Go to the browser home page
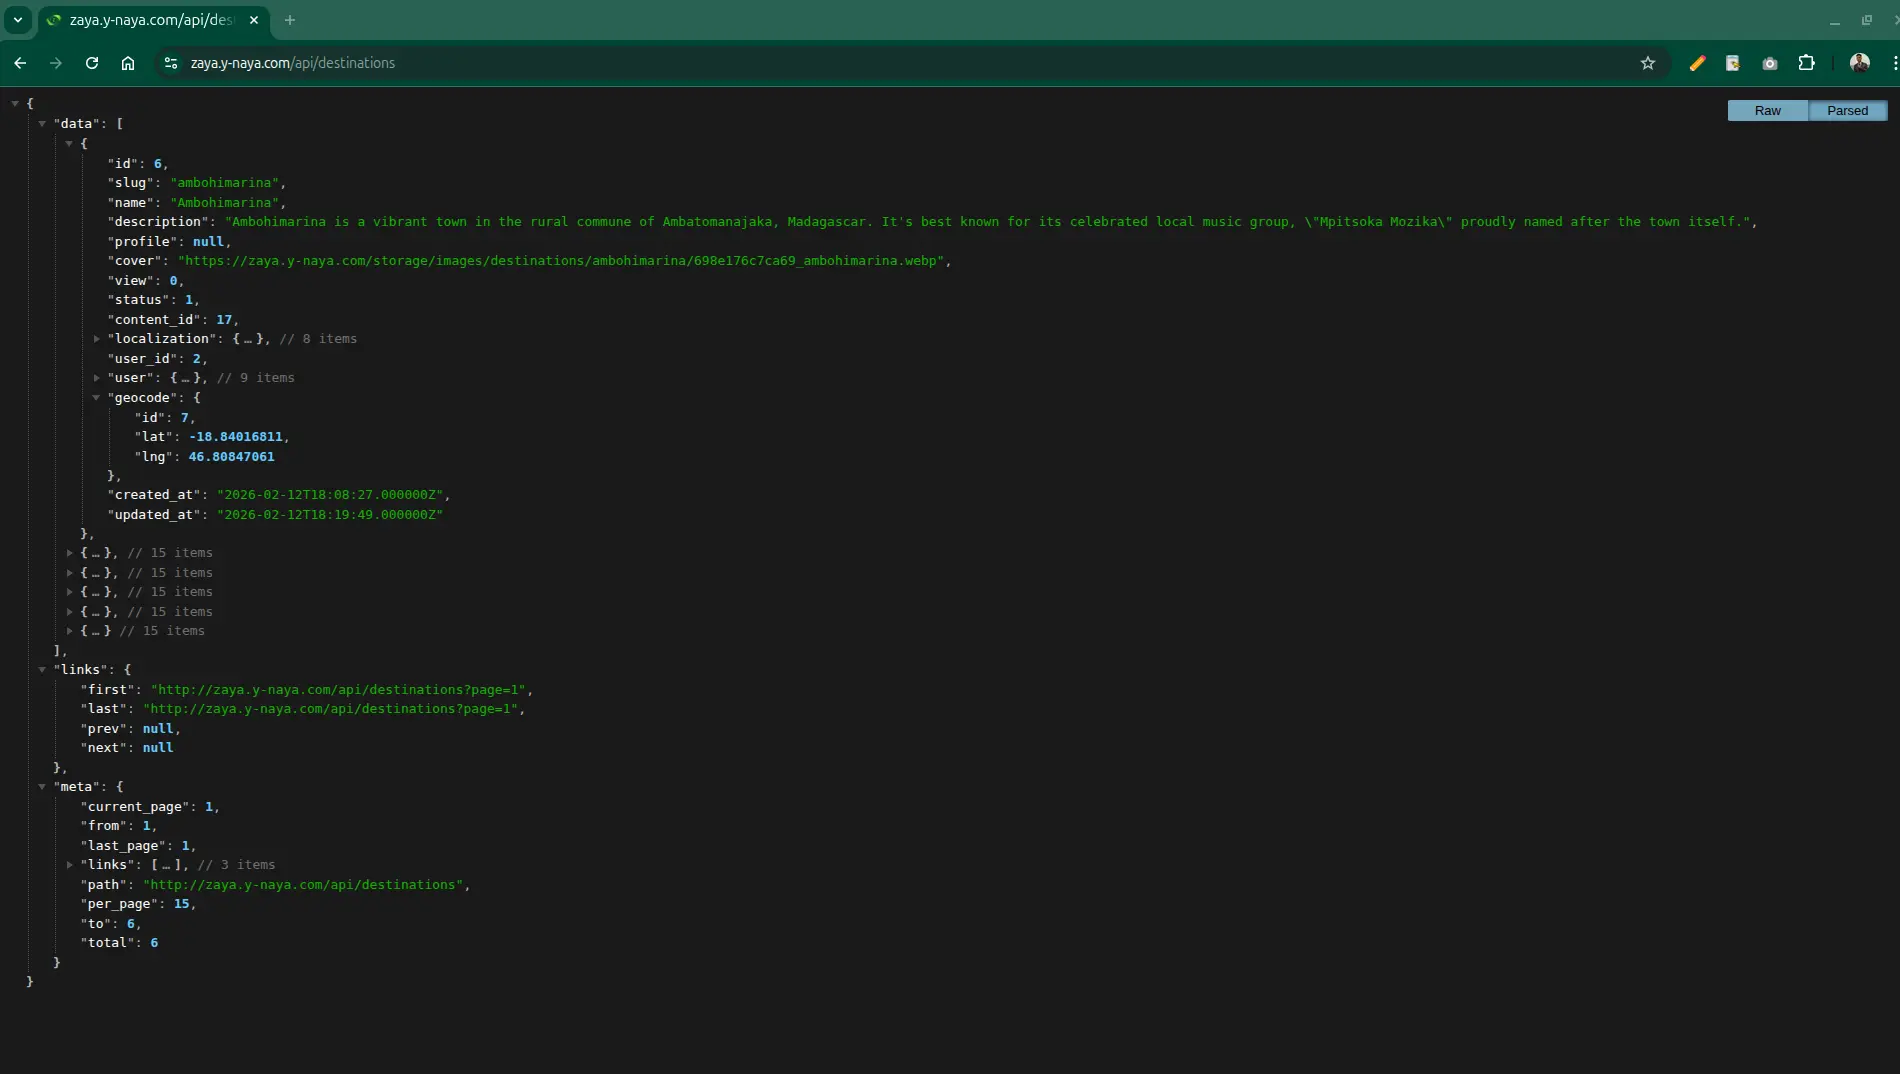The height and width of the screenshot is (1074, 1900). [x=128, y=63]
